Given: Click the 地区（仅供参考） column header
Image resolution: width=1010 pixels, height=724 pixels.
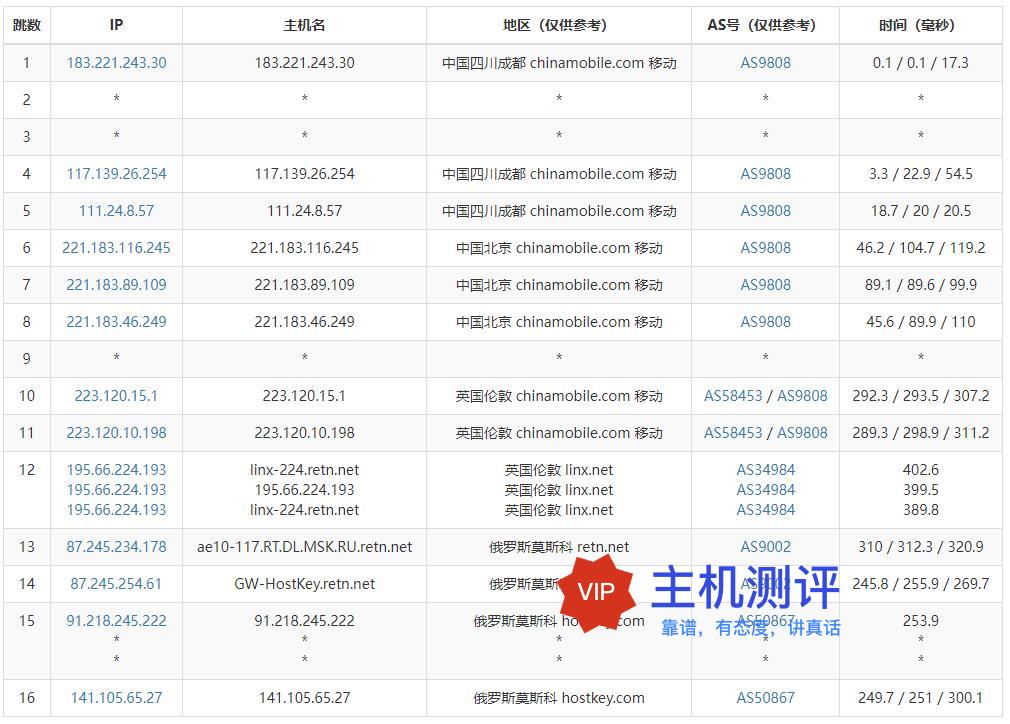Looking at the screenshot, I should 558,25.
